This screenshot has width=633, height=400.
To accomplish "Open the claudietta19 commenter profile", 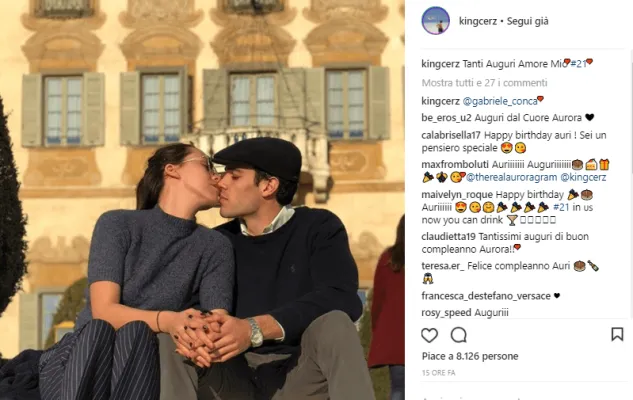I will [x=449, y=237].
